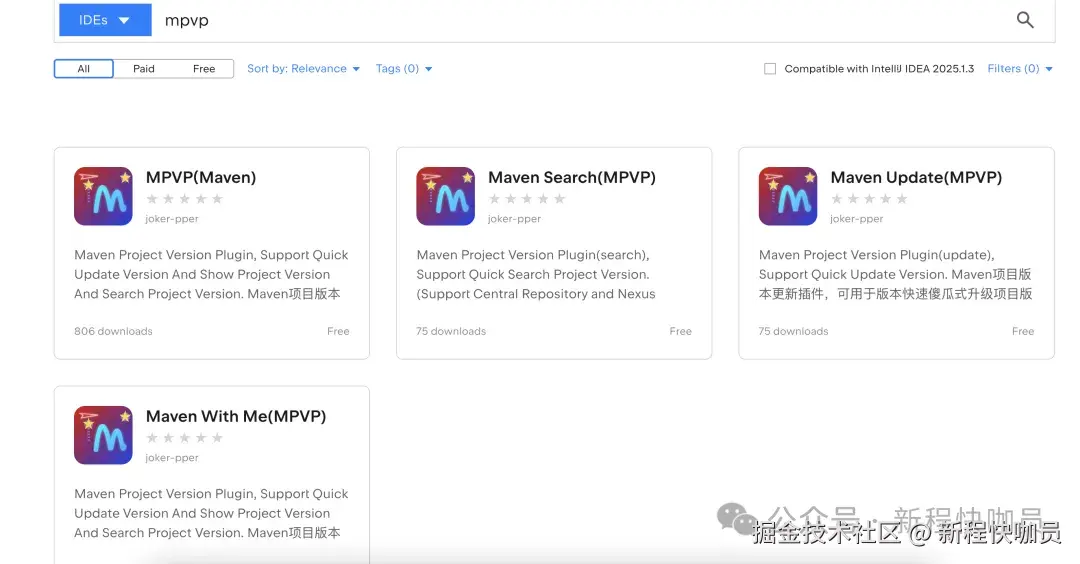Viewport: 1080px width, 564px height.
Task: Click Free label on MPVP(Maven) card
Action: pos(338,331)
